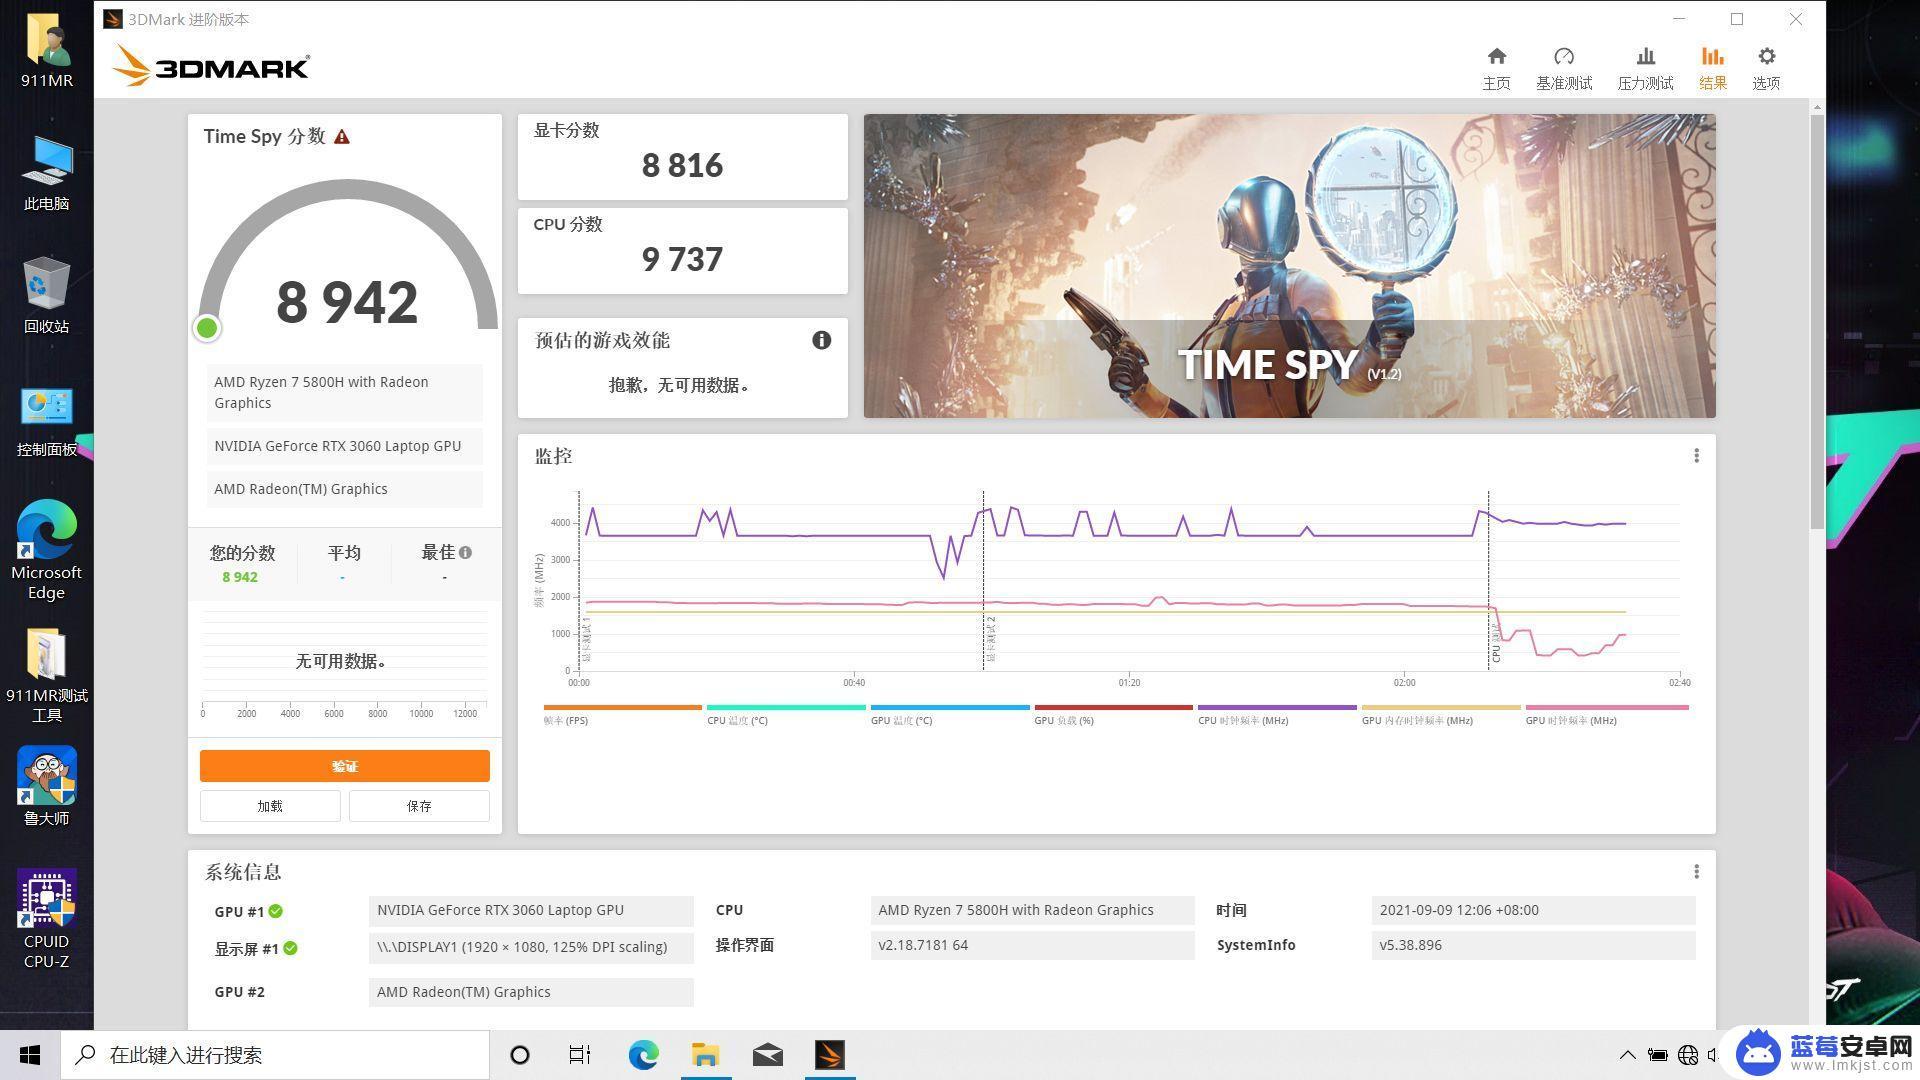The image size is (1920, 1080).
Task: Click the 显卡分数 8 816 card
Action: (682, 157)
